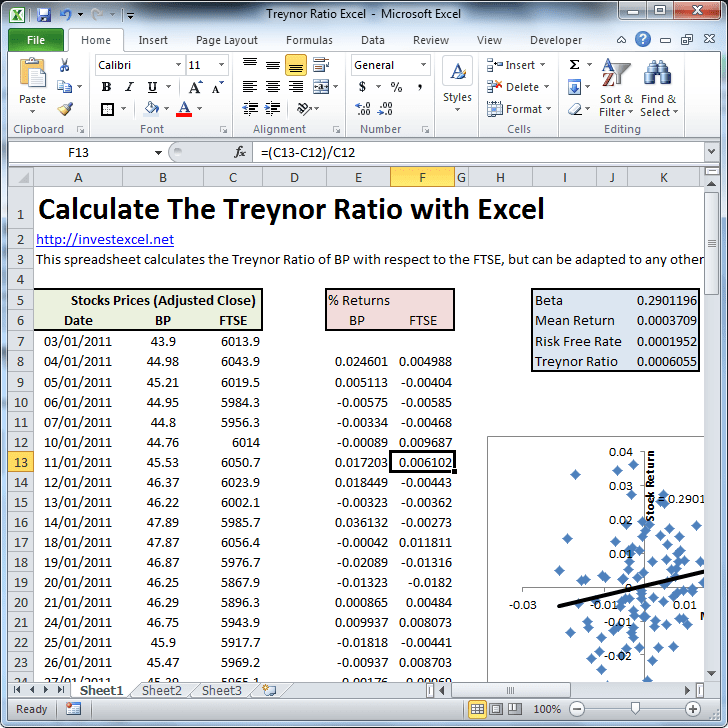This screenshot has height=728, width=728.
Task: Click Increase Decimal icon
Action: [363, 109]
